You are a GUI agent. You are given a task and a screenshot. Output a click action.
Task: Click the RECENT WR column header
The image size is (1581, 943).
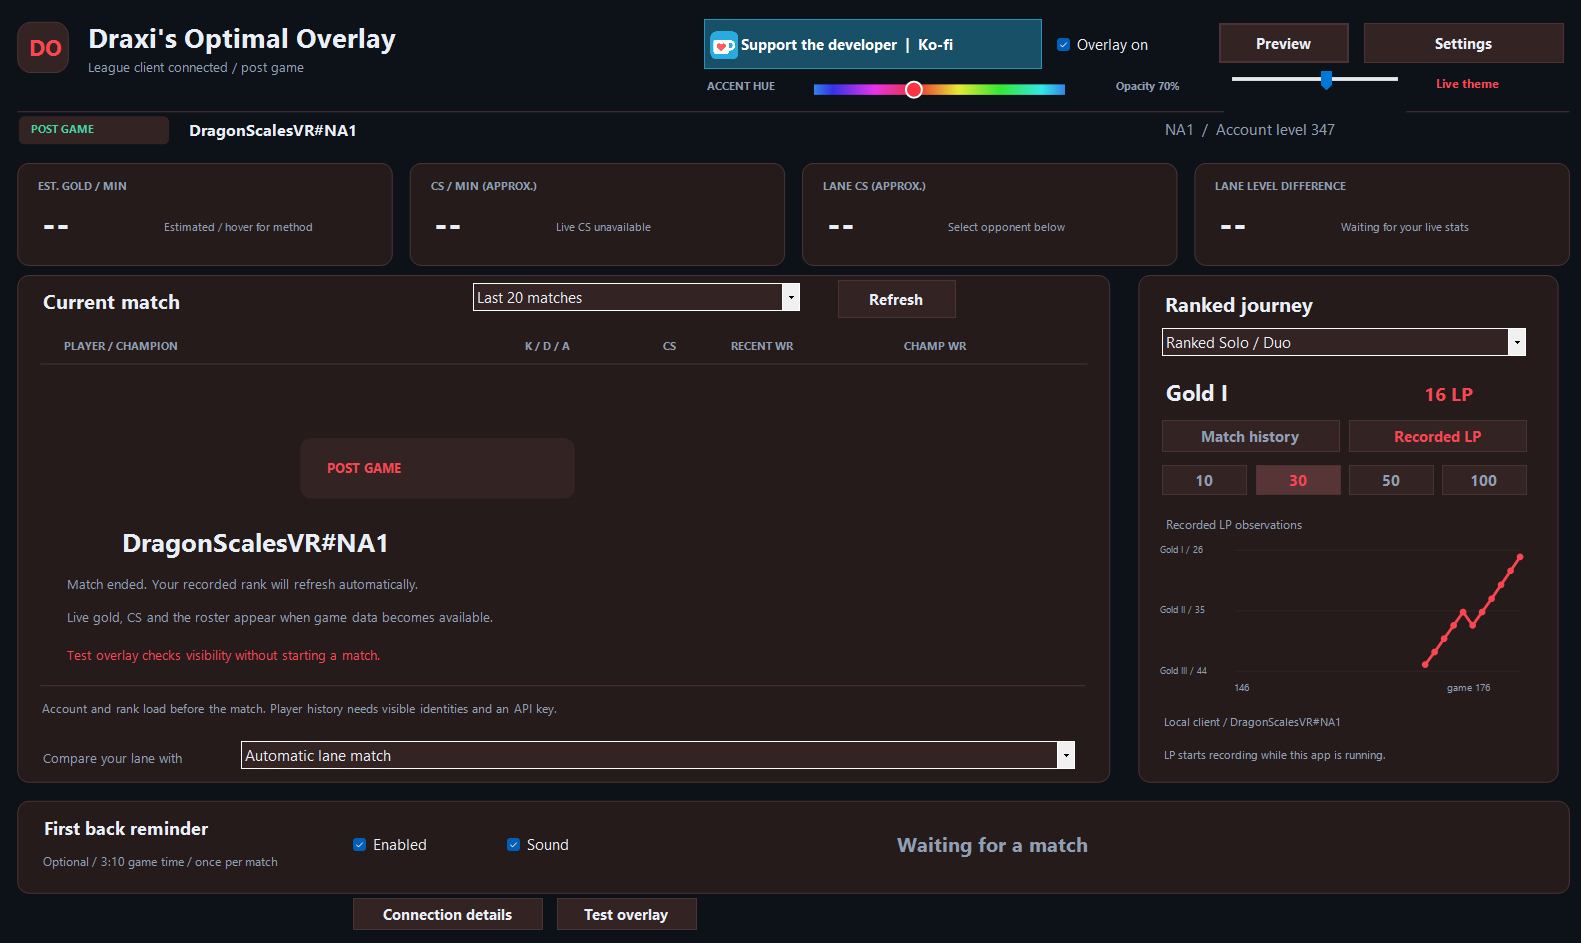(x=762, y=346)
